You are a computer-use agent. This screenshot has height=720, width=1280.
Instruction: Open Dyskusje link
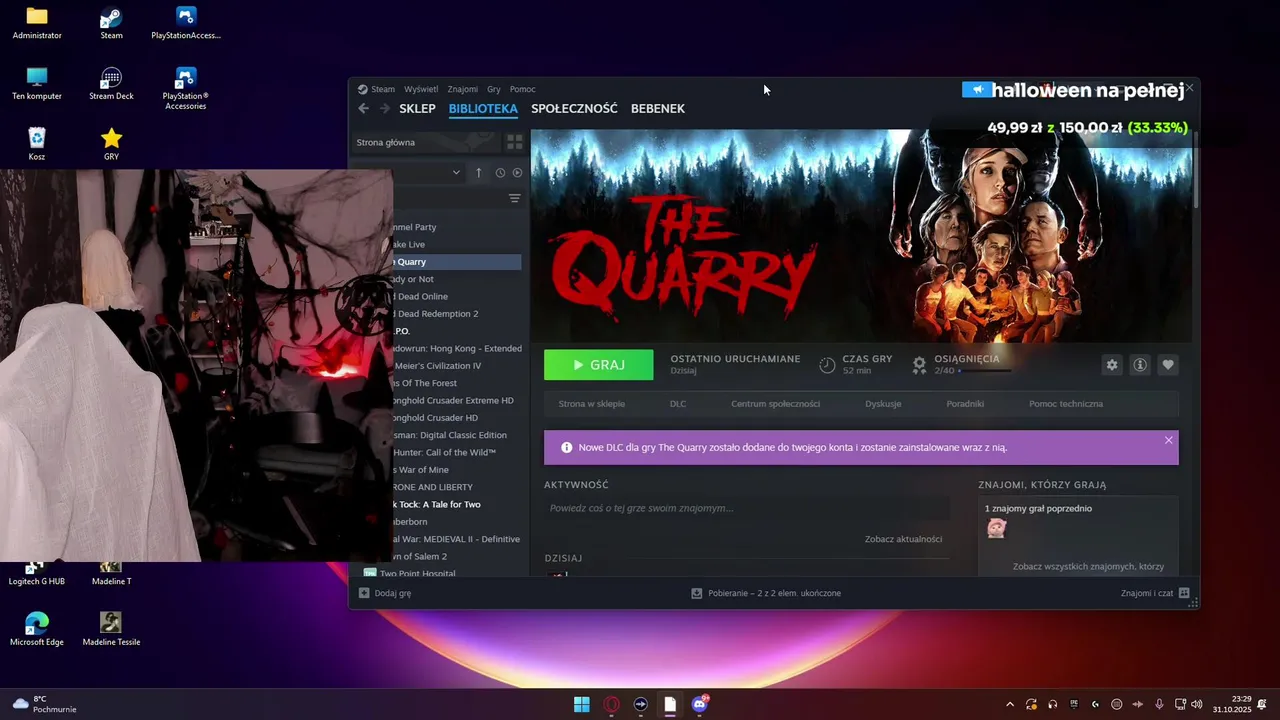tap(883, 404)
